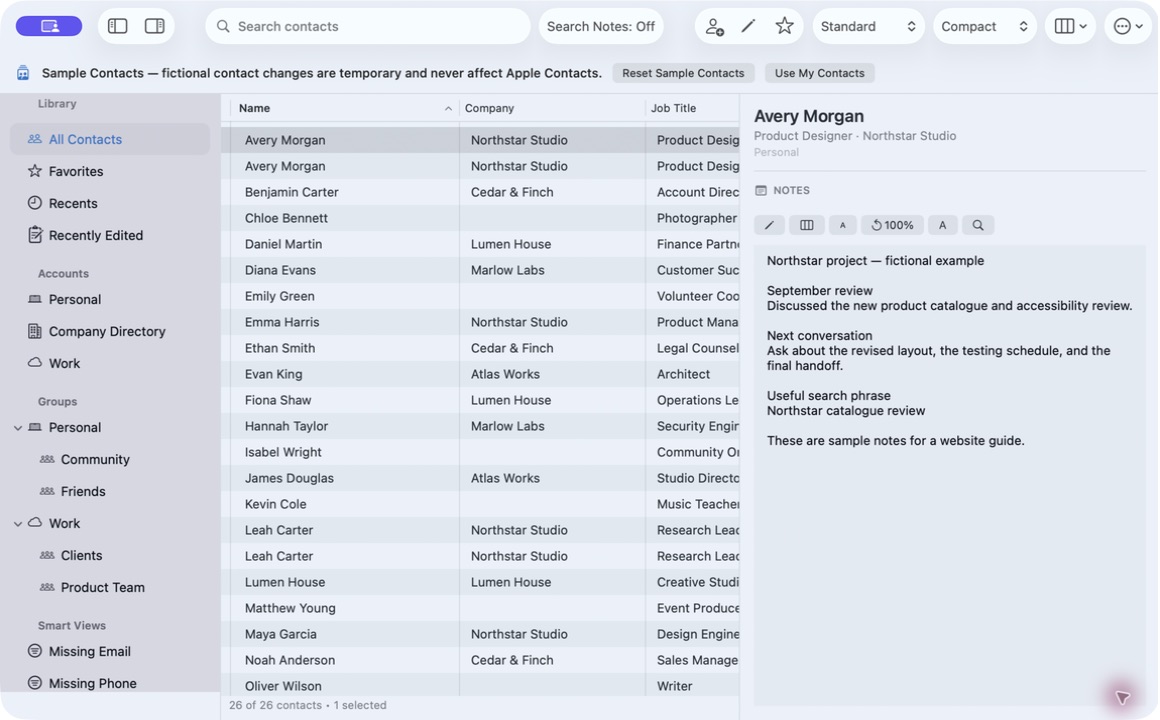1160x720 pixels.
Task: Open Missing Phone smart view
Action: point(109,683)
